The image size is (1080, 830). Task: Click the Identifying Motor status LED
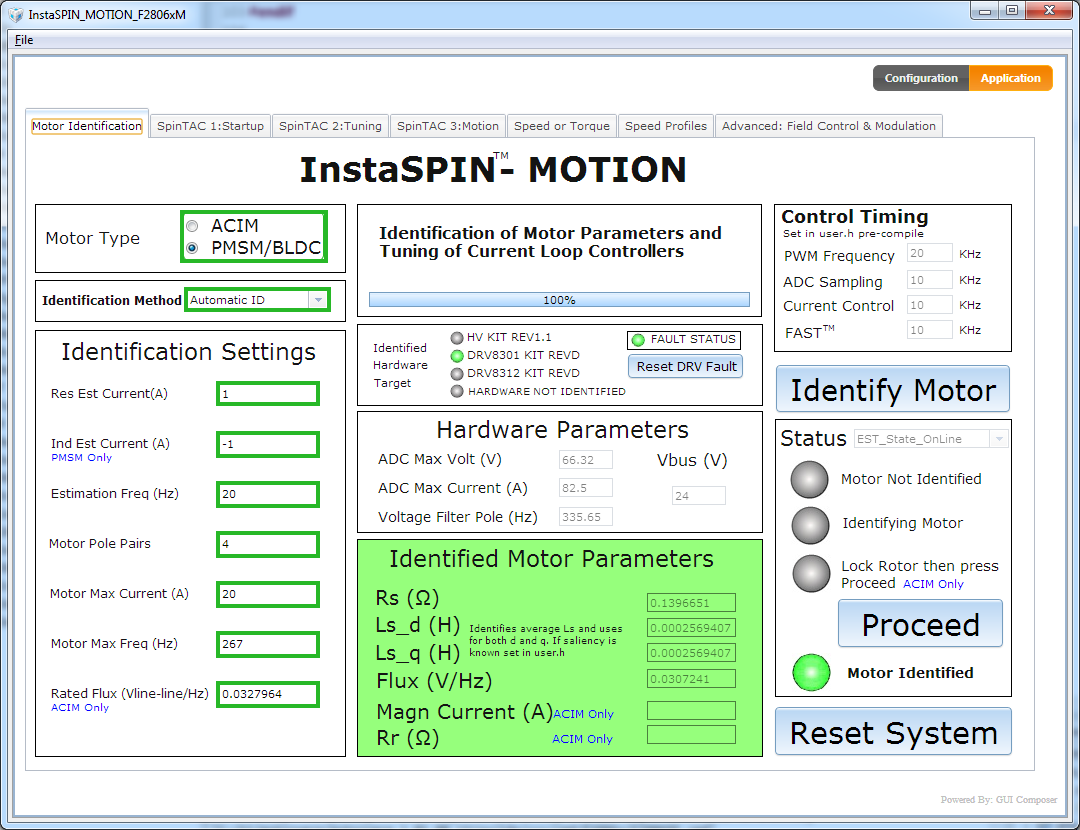pos(810,526)
